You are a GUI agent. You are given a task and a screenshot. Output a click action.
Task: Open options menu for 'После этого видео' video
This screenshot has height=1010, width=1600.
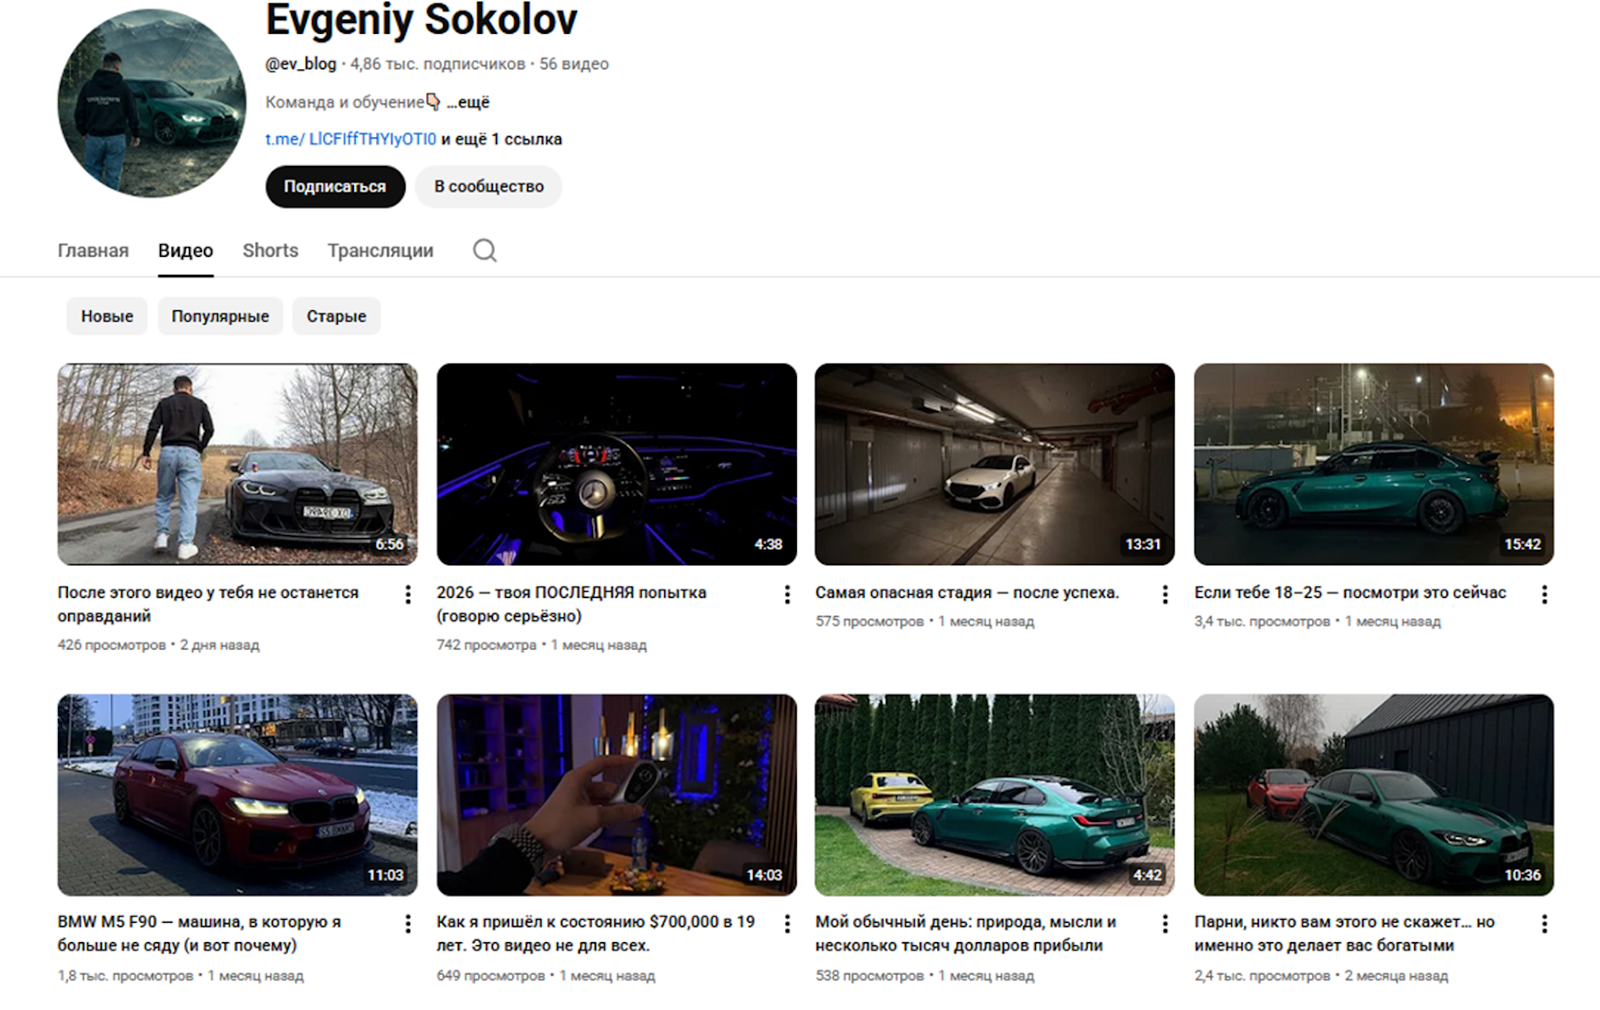click(x=408, y=594)
